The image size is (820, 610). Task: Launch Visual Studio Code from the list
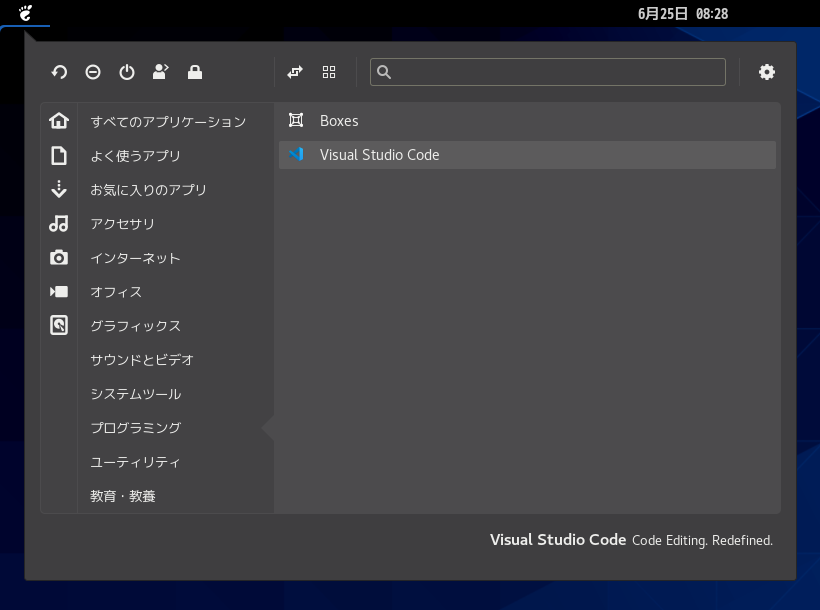pos(527,155)
